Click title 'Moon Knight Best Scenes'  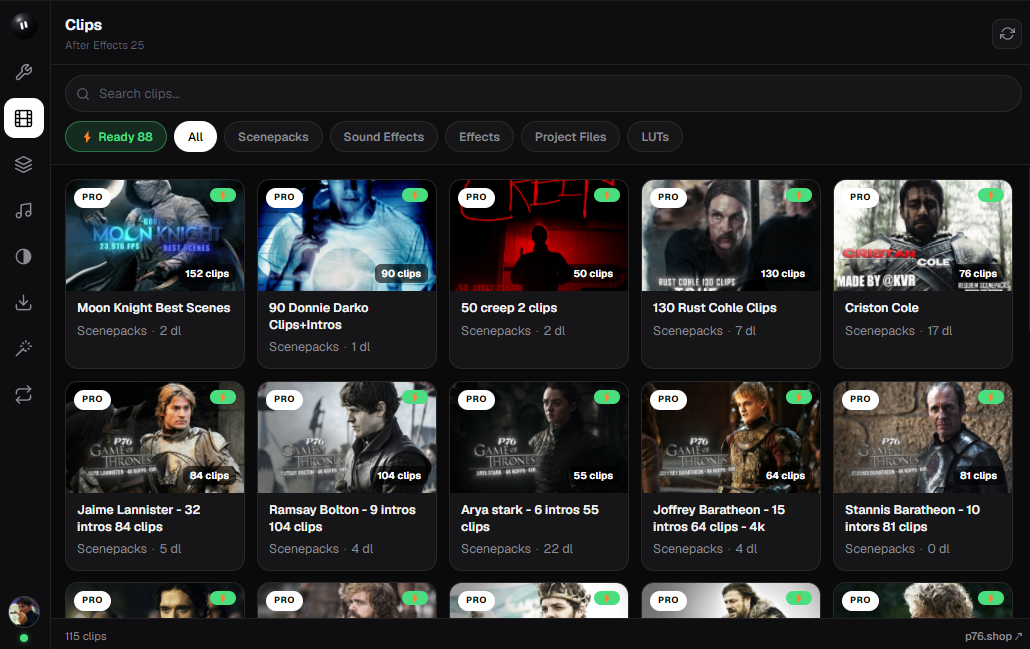[154, 307]
